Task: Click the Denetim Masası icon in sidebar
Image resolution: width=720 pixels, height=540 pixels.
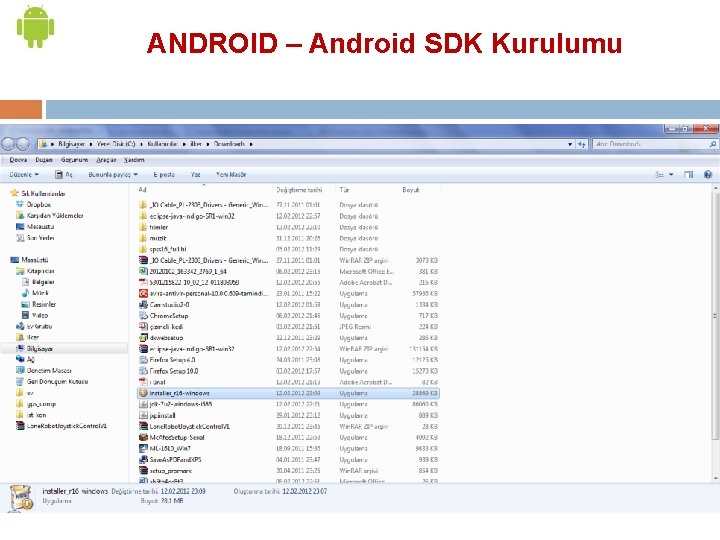Action: [x=20, y=371]
